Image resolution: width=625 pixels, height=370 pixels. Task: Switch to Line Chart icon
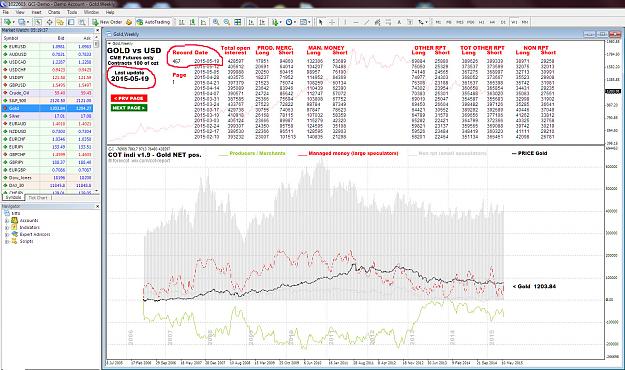pos(203,22)
